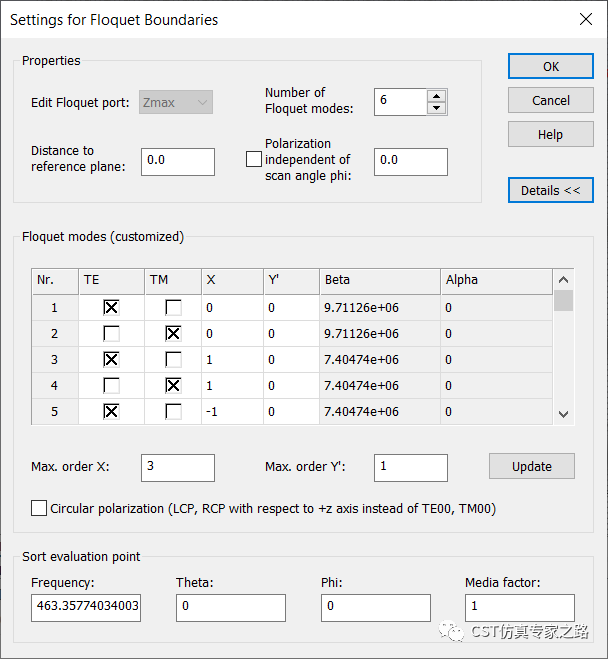Click the Cancel button

point(550,100)
